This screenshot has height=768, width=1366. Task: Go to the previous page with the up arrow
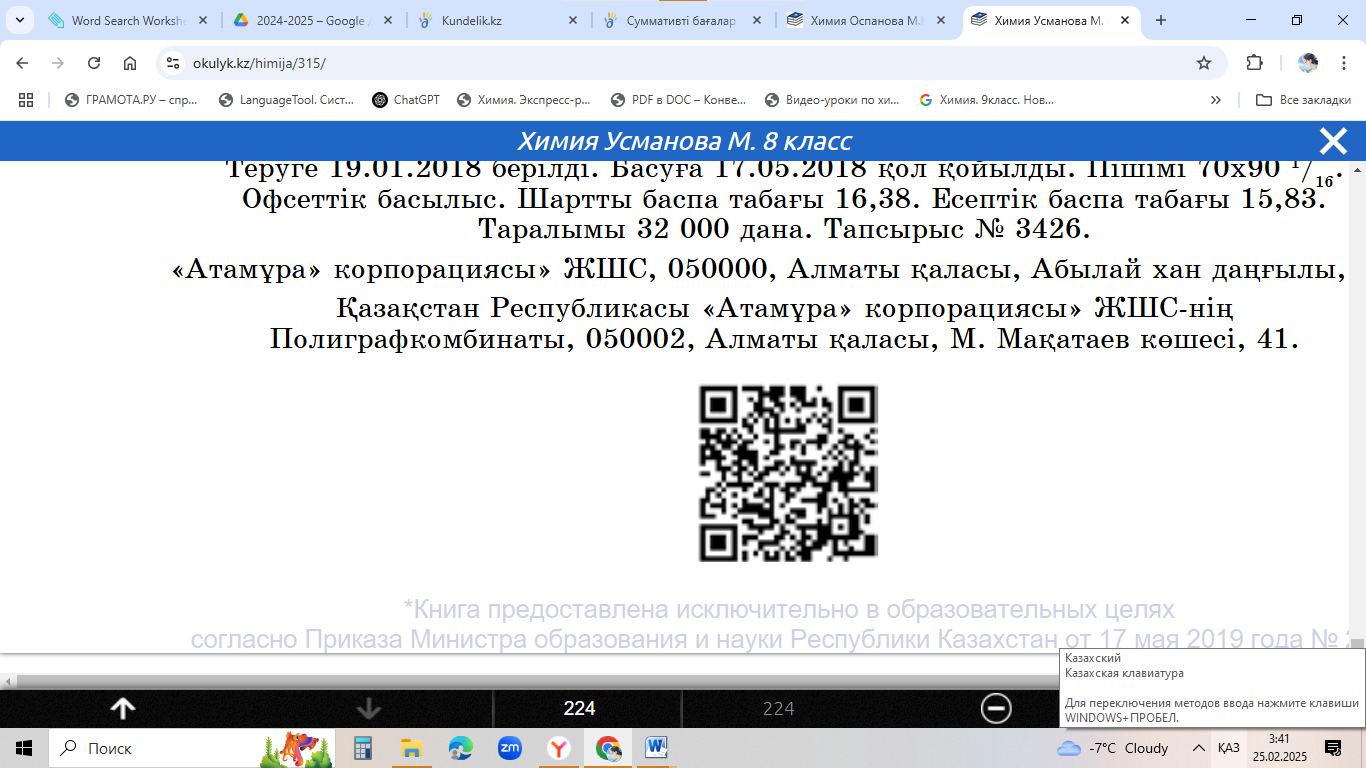coord(122,709)
